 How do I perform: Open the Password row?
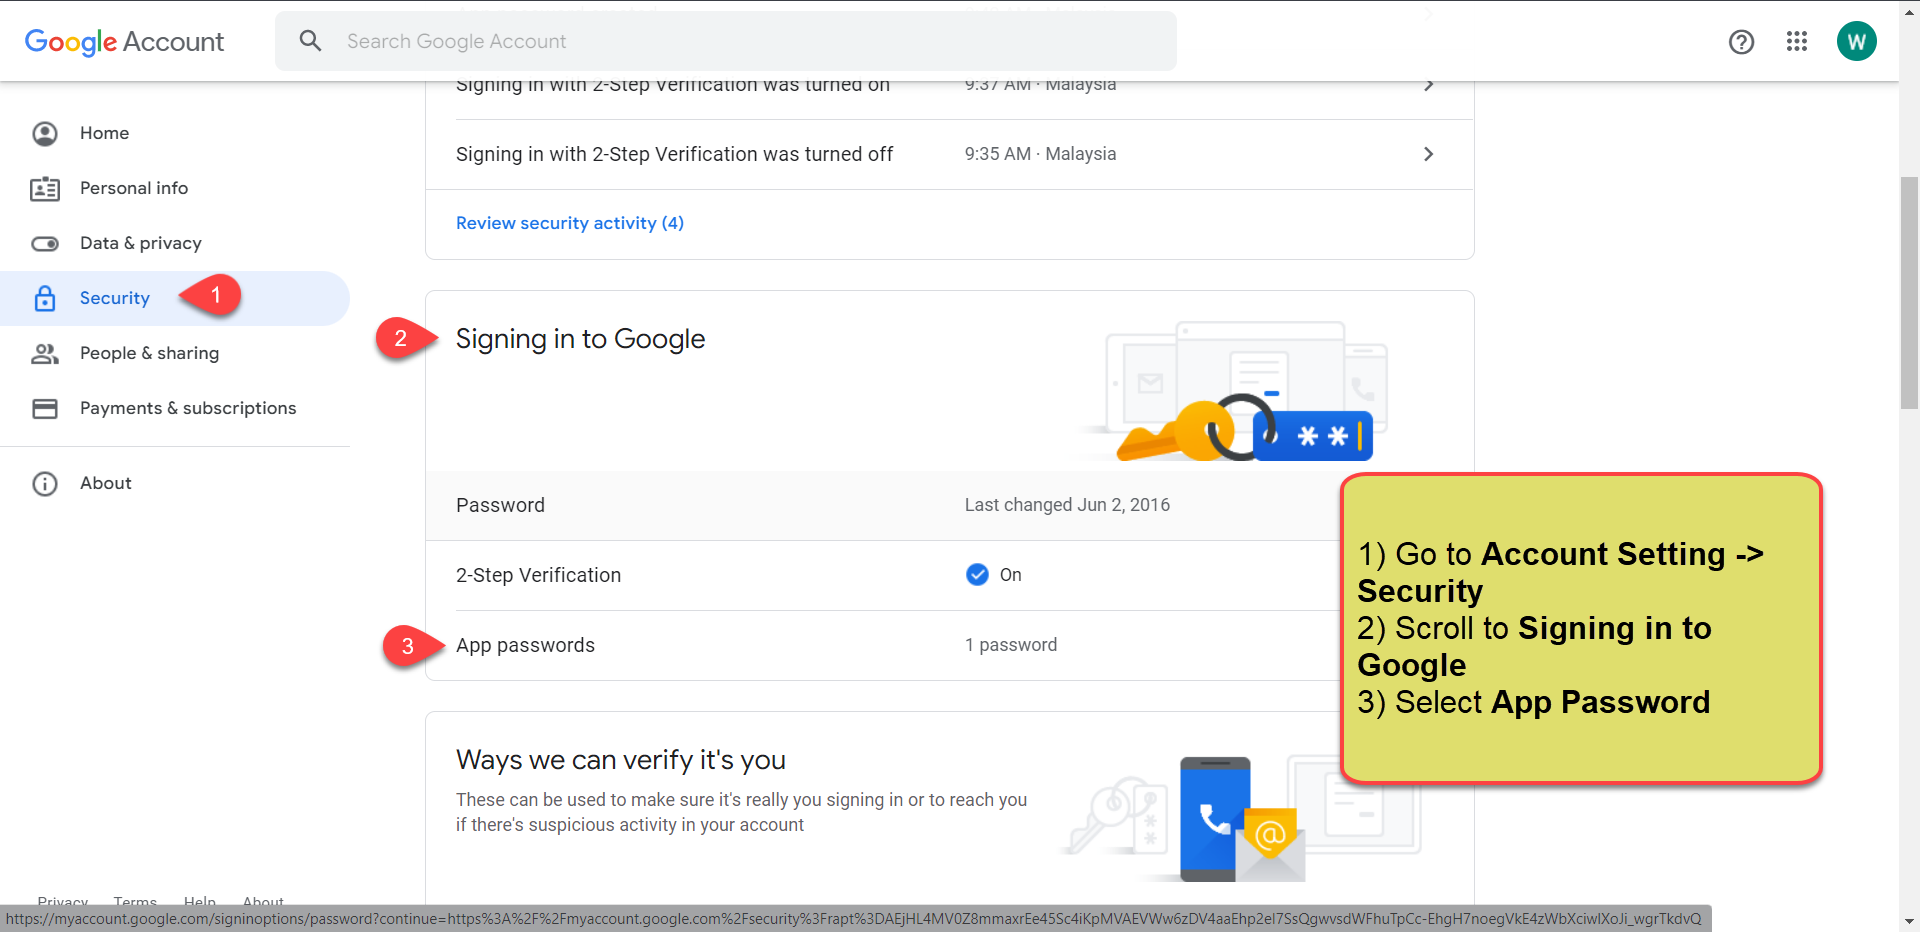pyautogui.click(x=883, y=505)
